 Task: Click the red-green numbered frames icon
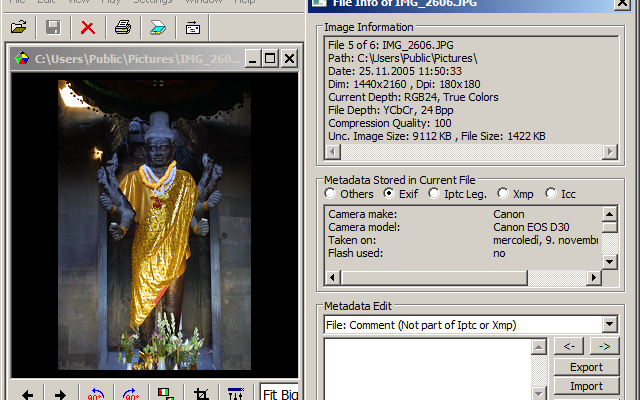click(165, 393)
